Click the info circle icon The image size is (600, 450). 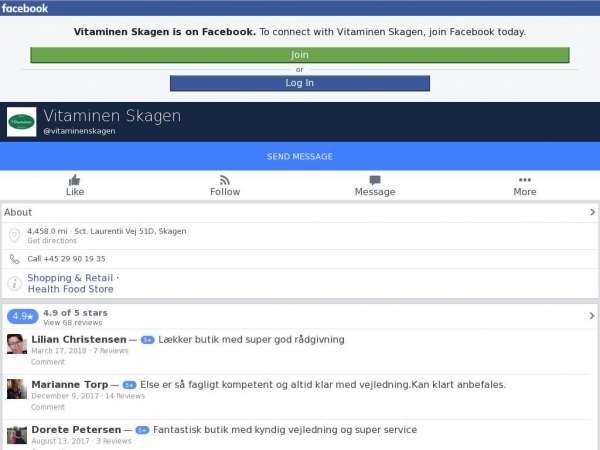(15, 284)
